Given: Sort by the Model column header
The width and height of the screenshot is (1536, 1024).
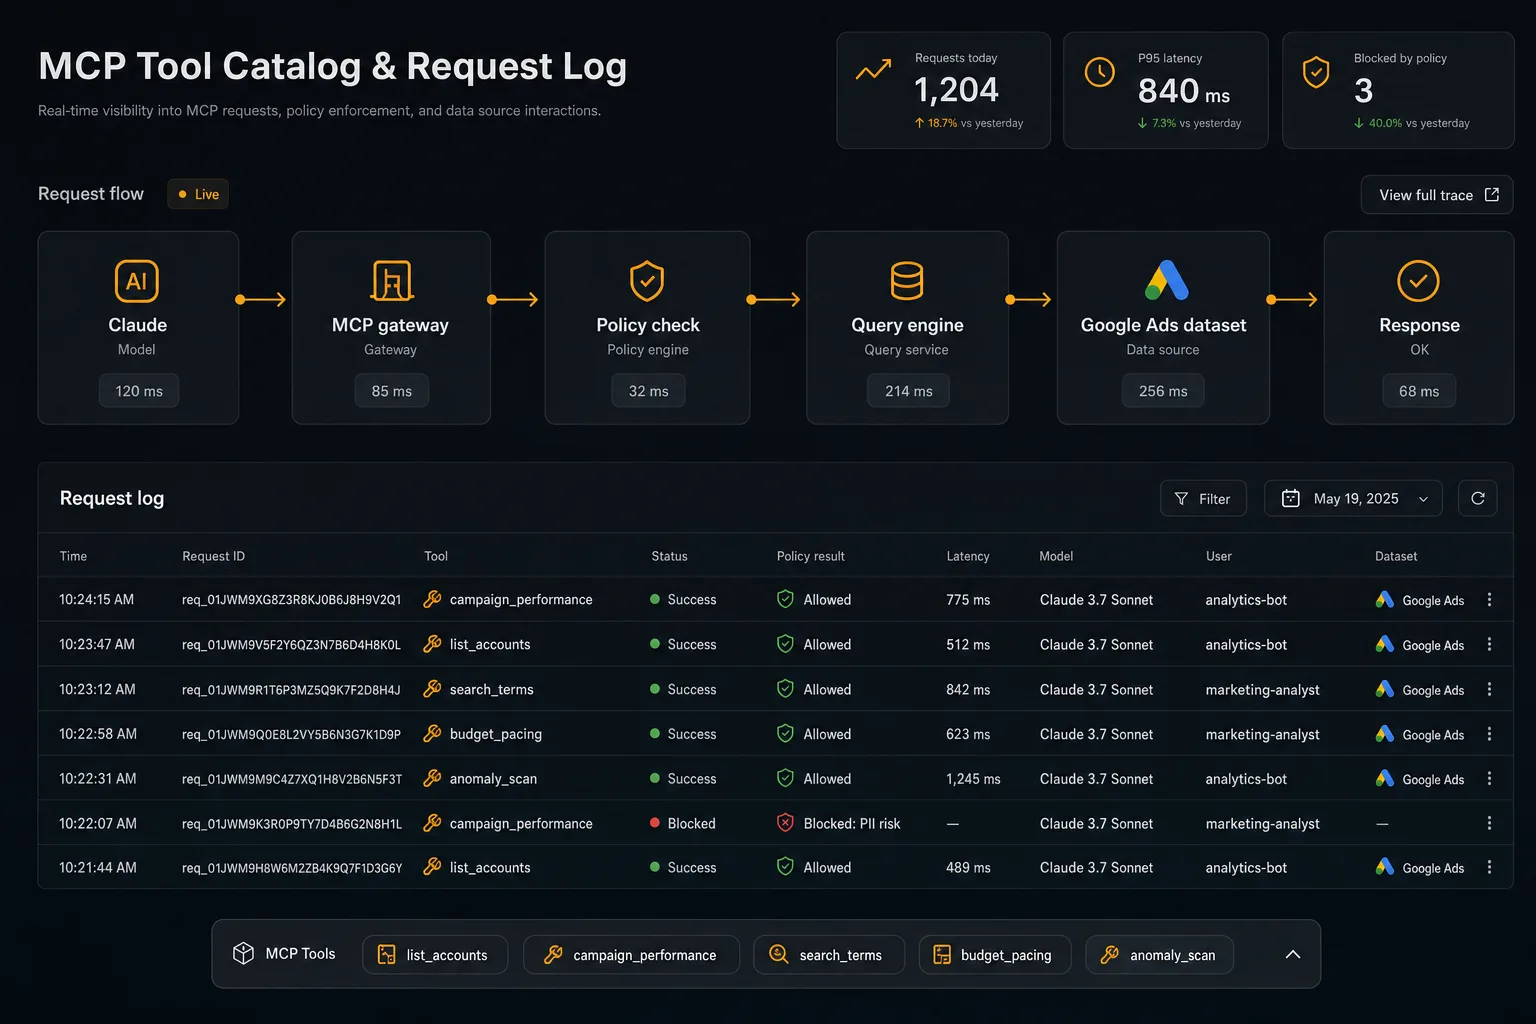Looking at the screenshot, I should point(1056,556).
